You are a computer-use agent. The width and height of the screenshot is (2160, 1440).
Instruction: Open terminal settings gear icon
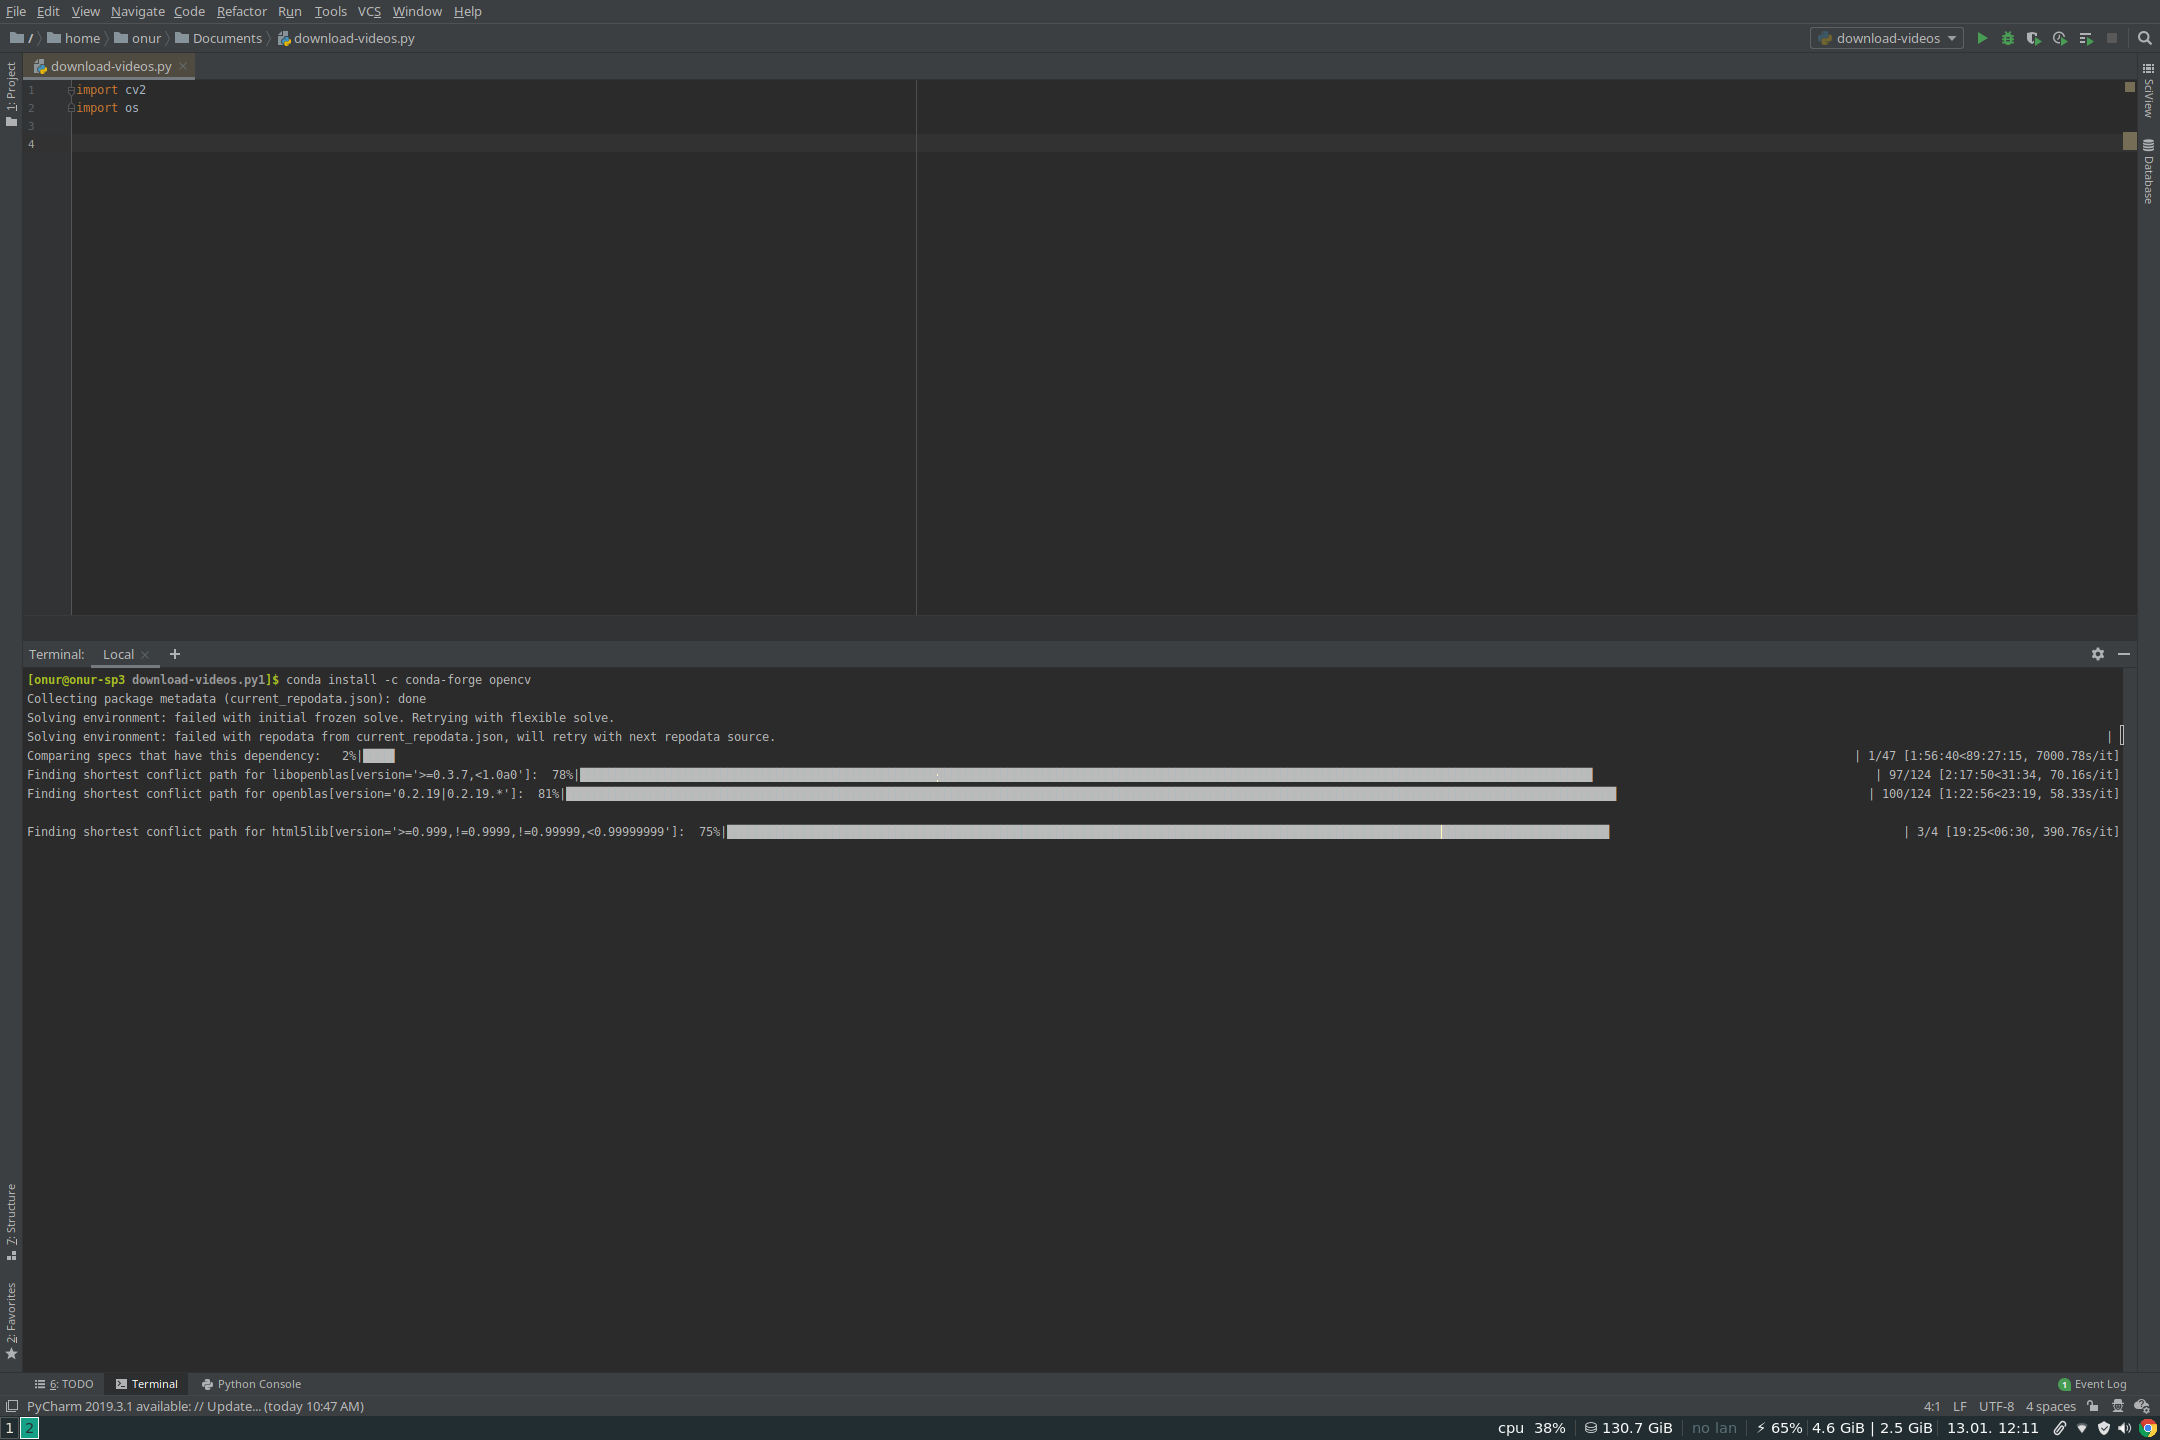(x=2098, y=654)
